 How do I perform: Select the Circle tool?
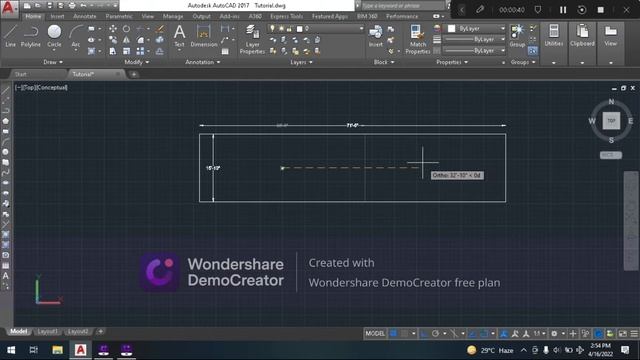tap(54, 36)
